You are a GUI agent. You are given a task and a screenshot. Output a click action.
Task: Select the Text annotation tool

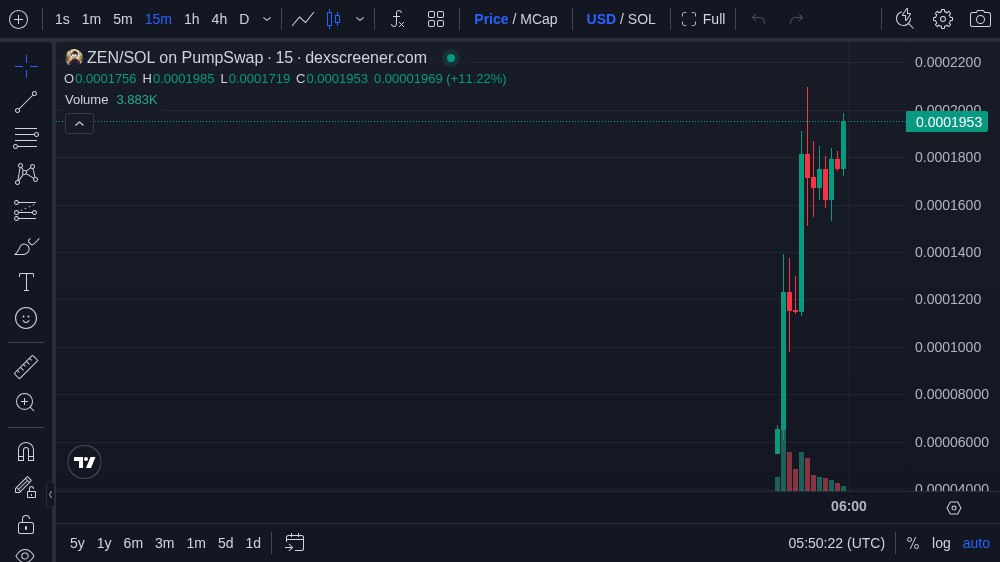point(26,282)
